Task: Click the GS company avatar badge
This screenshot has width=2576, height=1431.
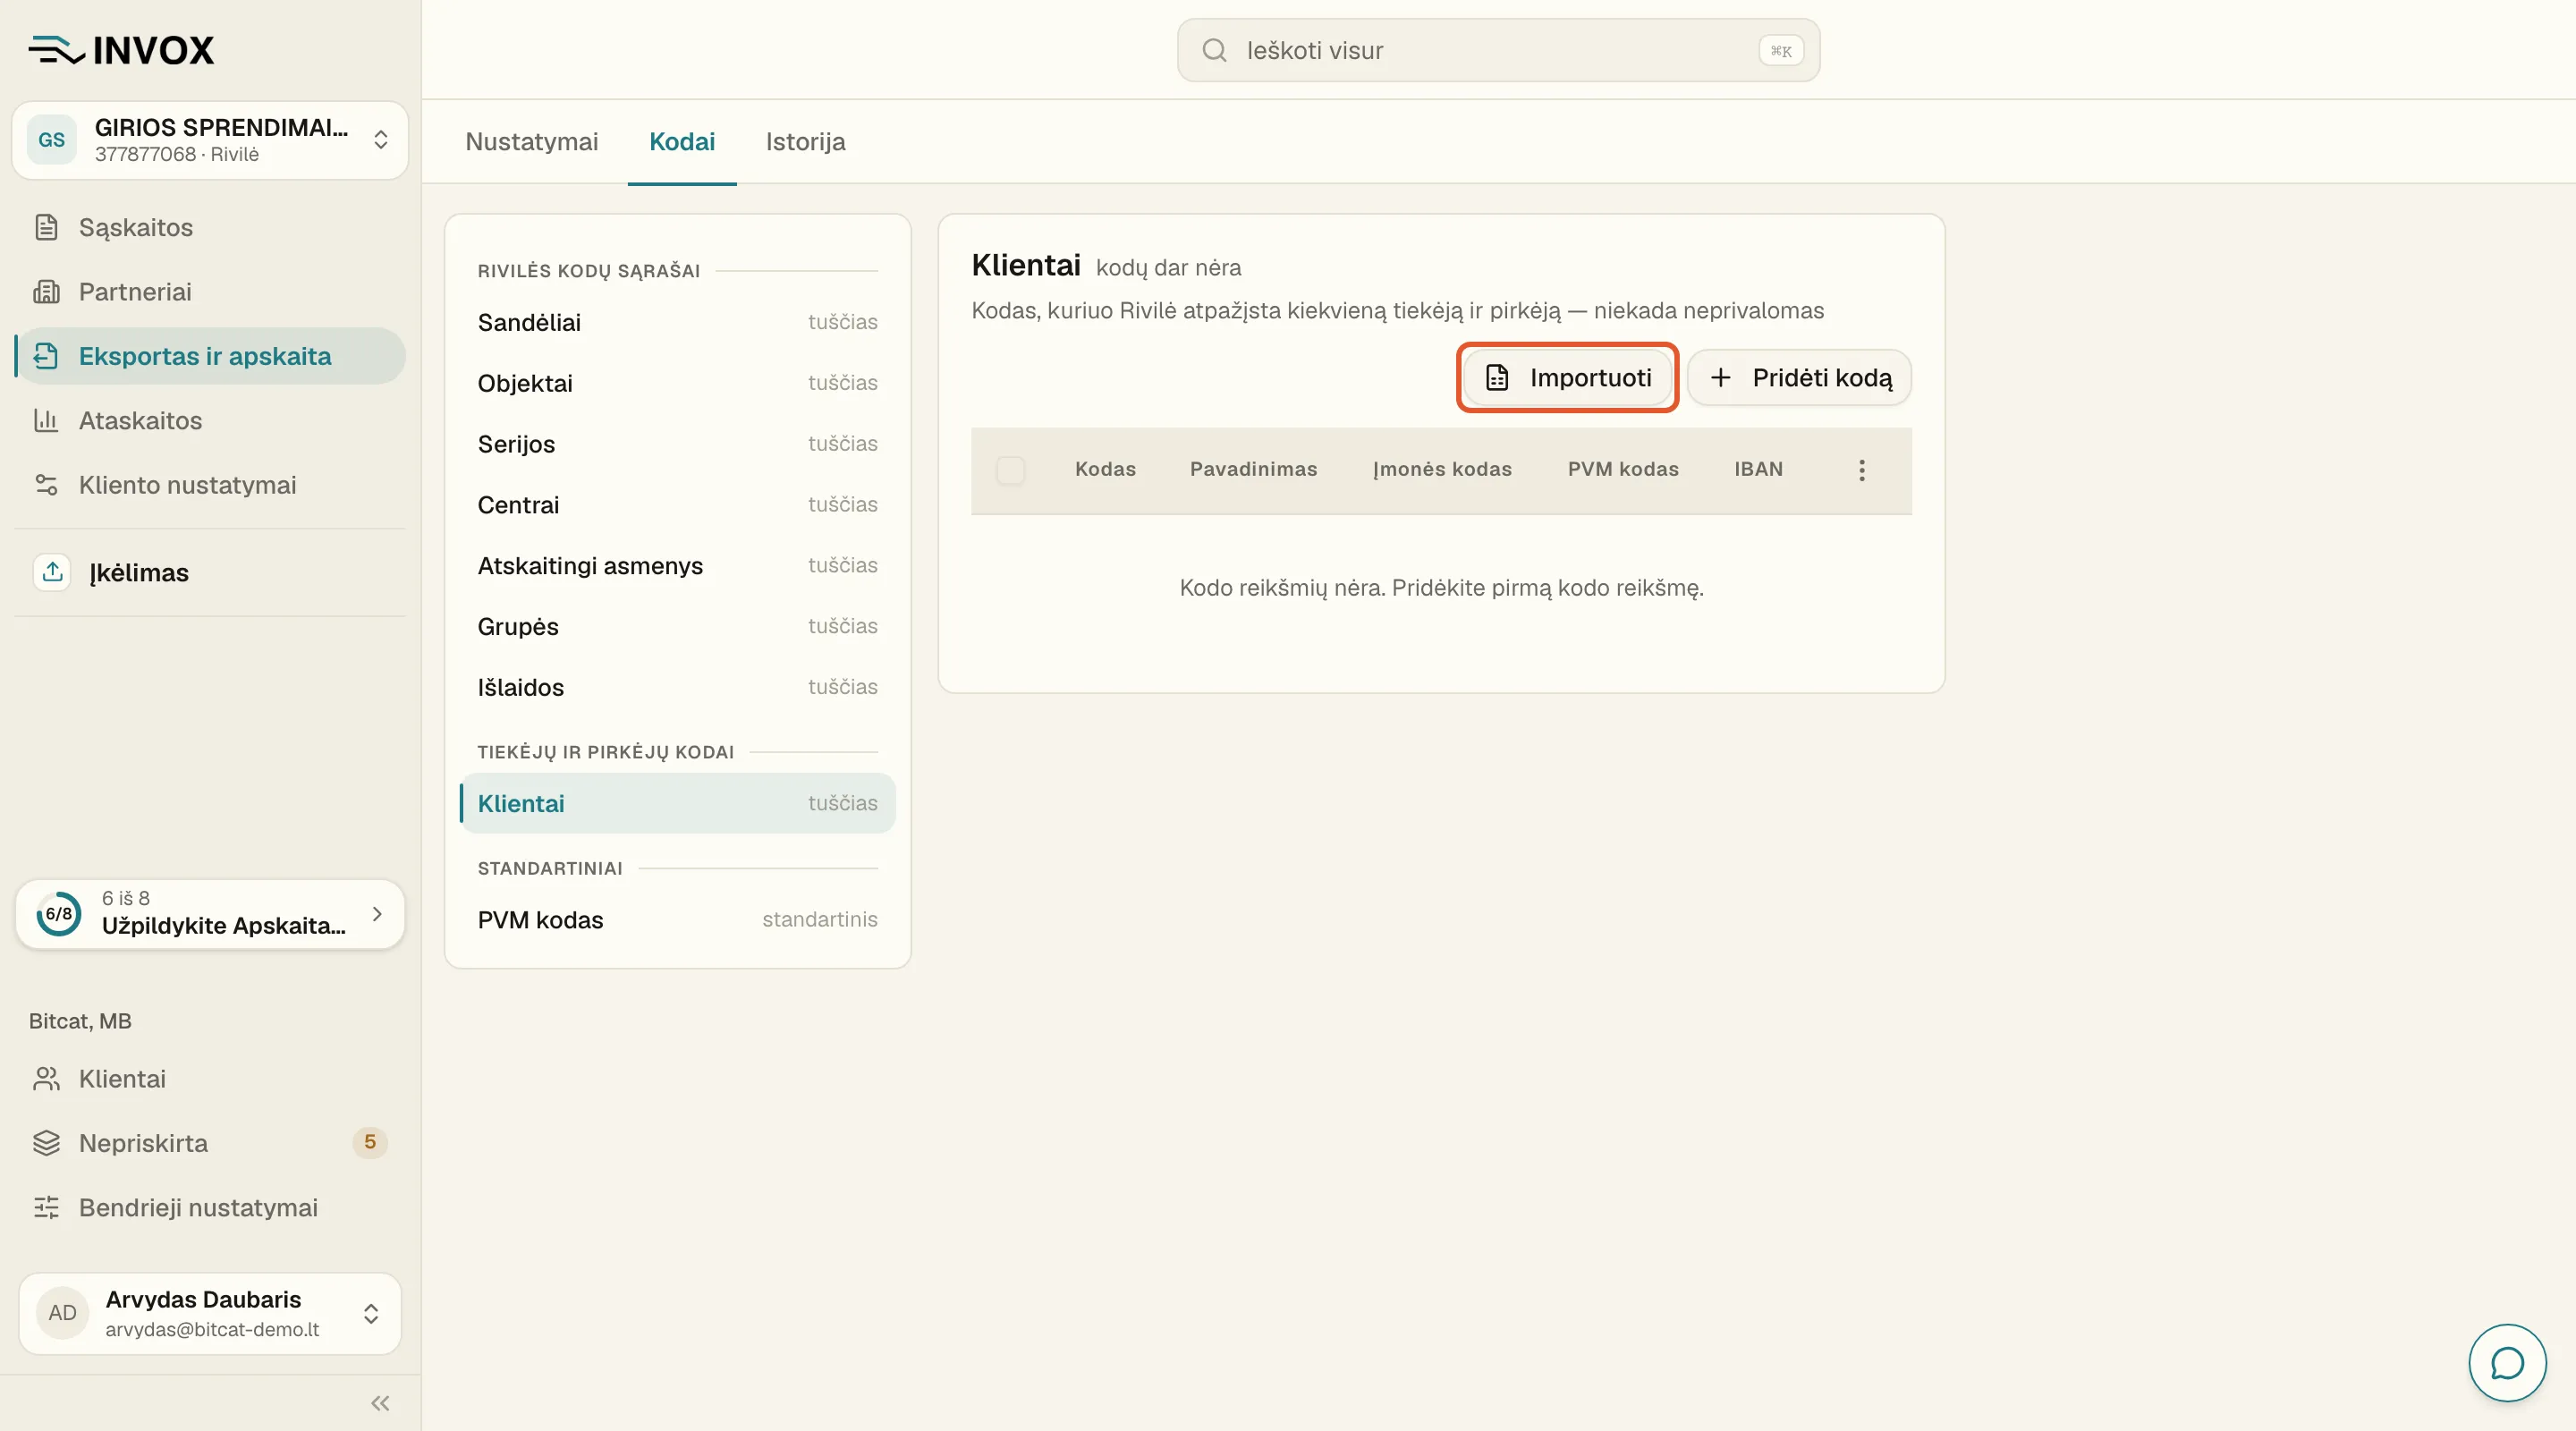Action: [51, 140]
